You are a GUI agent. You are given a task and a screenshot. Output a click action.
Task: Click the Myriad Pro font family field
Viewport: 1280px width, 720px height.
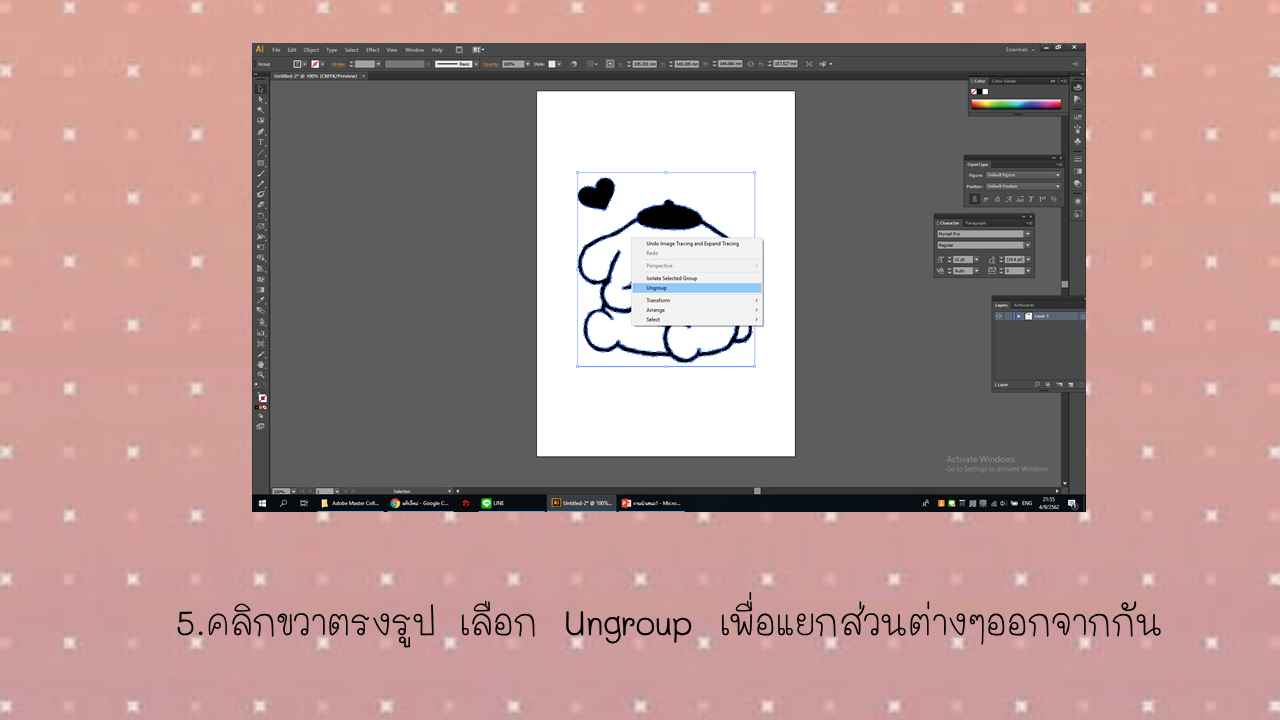(979, 234)
